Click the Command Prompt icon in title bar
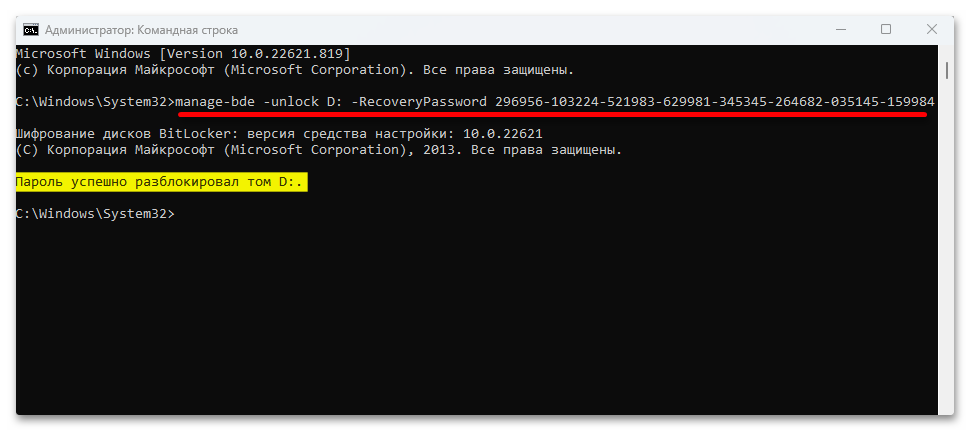The image size is (970, 431). 31,29
